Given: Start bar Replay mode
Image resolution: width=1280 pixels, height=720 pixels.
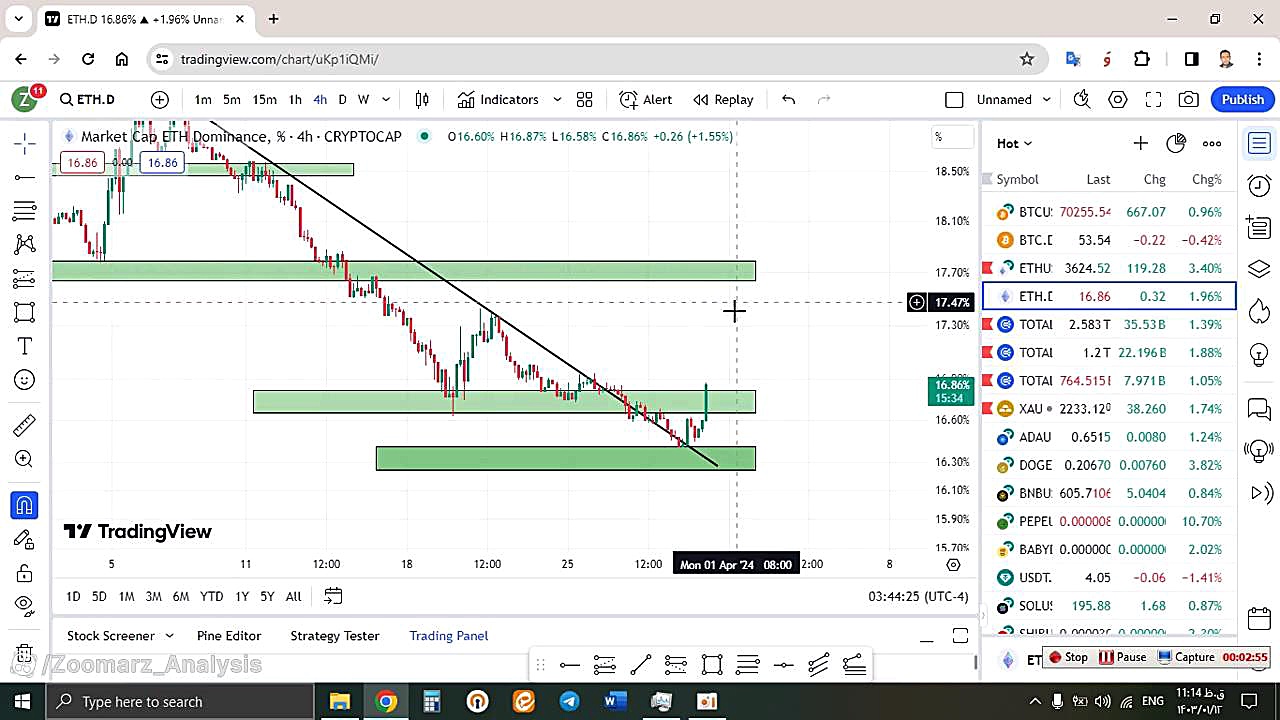Looking at the screenshot, I should (x=723, y=99).
